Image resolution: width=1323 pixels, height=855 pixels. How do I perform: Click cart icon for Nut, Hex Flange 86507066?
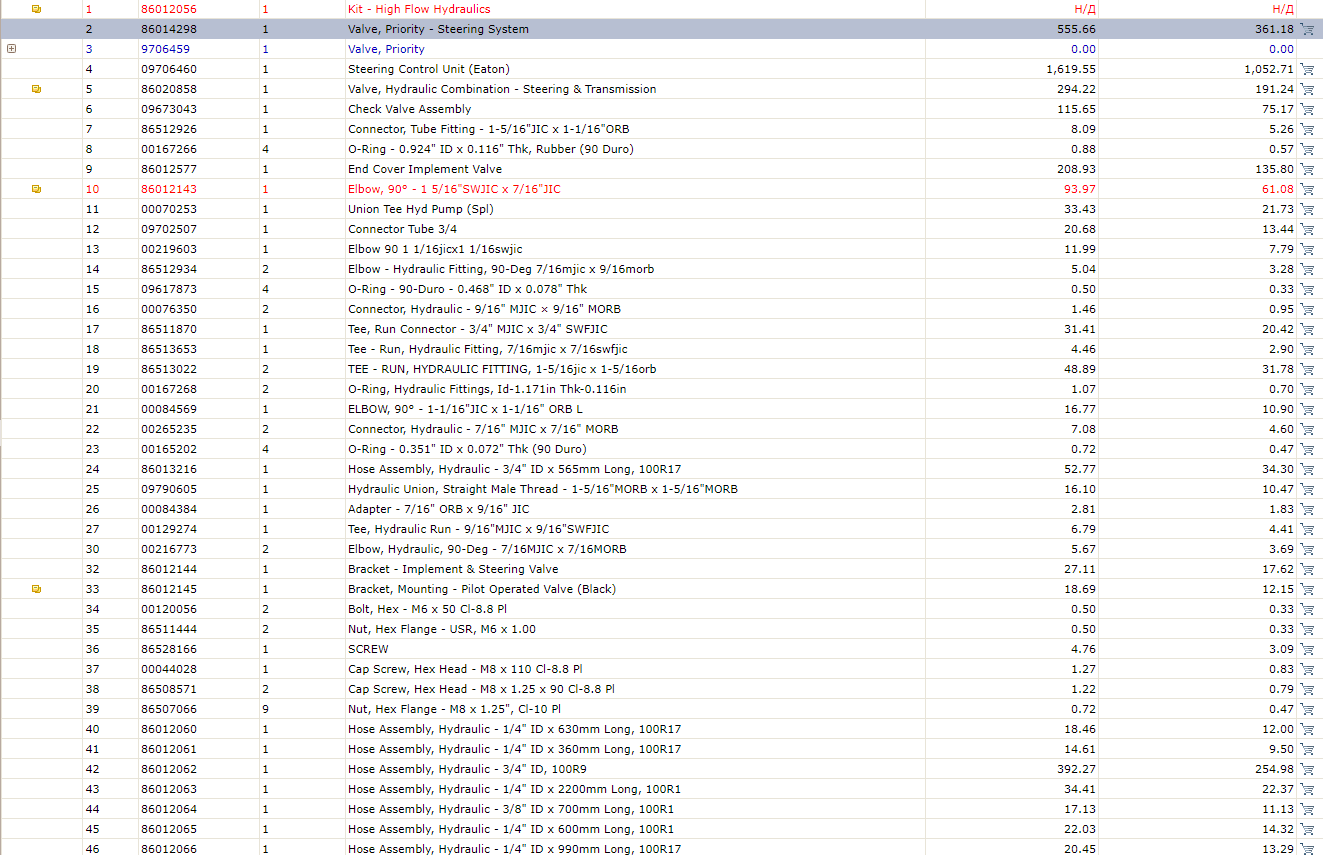click(1307, 709)
